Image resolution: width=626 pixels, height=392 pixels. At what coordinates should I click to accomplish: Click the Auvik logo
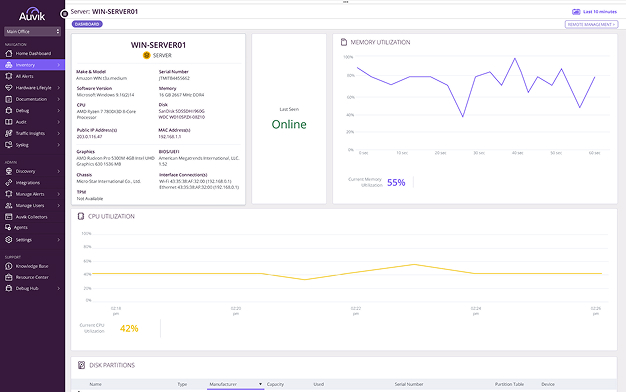pyautogui.click(x=32, y=14)
